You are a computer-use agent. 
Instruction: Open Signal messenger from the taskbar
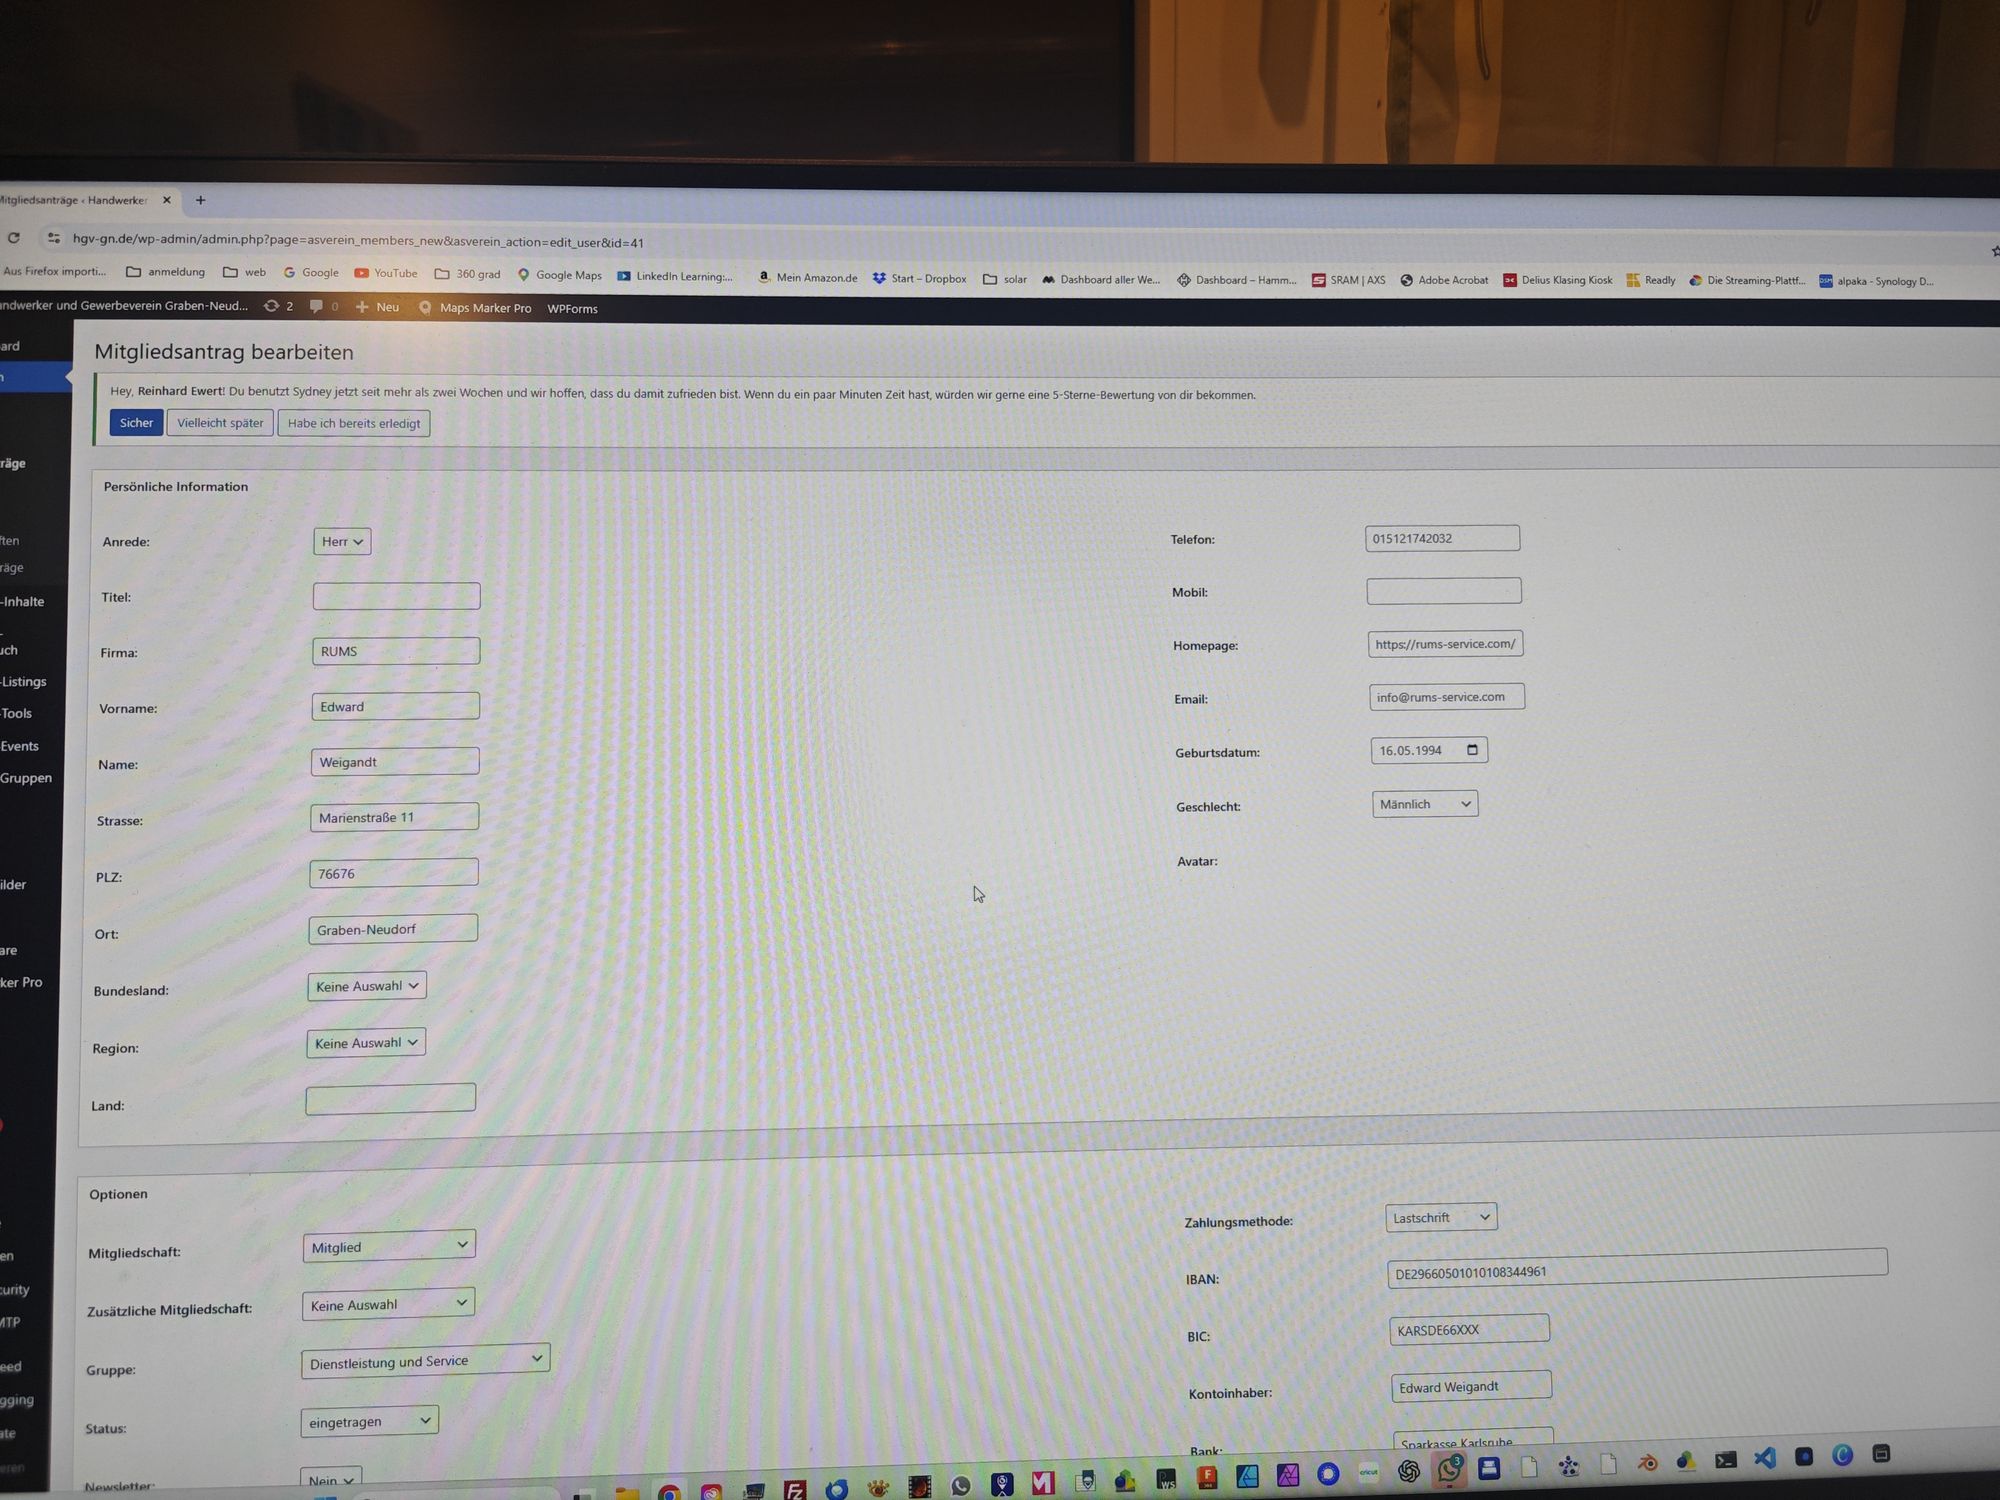1328,1473
